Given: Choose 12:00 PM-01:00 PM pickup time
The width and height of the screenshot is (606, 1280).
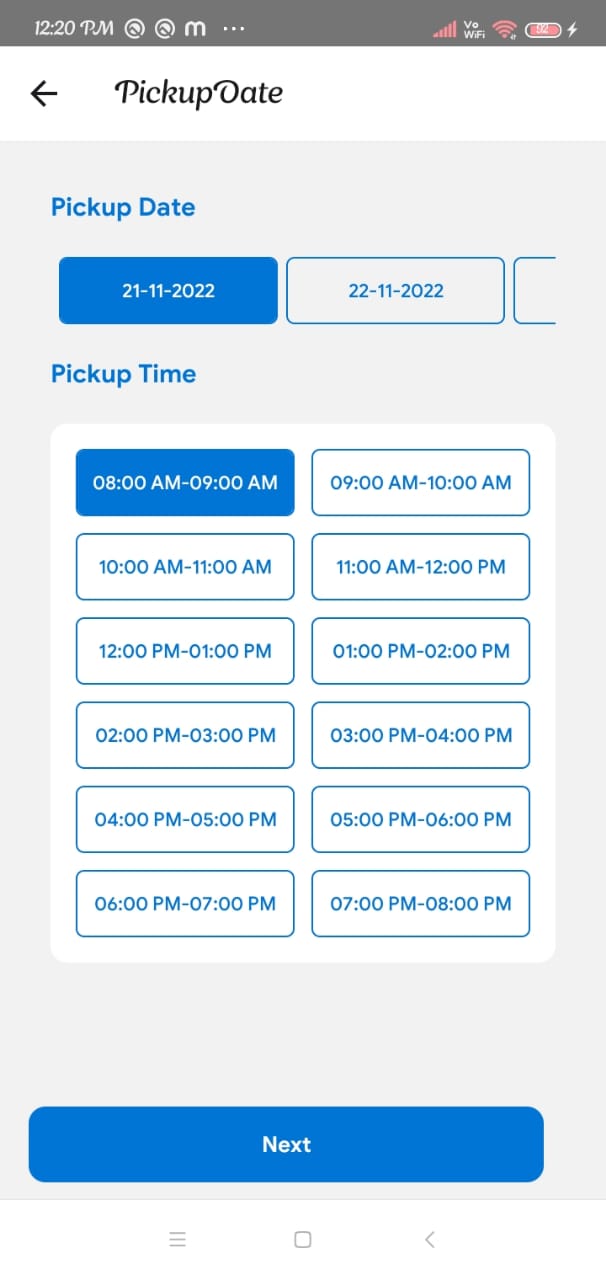Looking at the screenshot, I should click(x=185, y=651).
